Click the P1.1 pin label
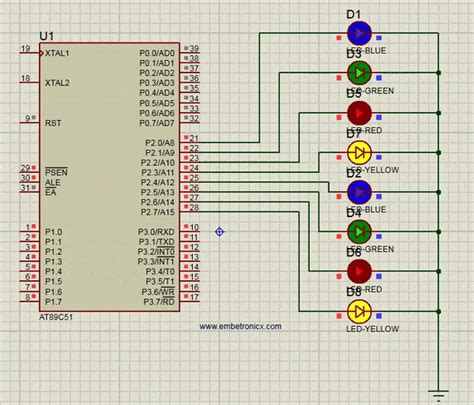 pos(53,242)
